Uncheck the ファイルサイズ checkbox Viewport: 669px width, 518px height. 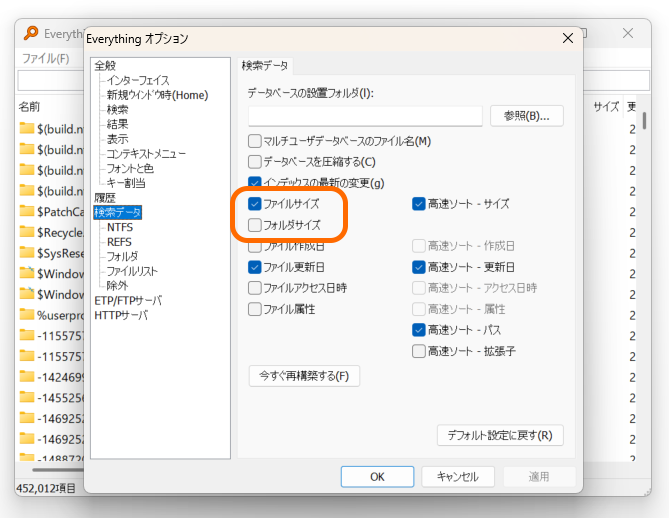click(255, 204)
